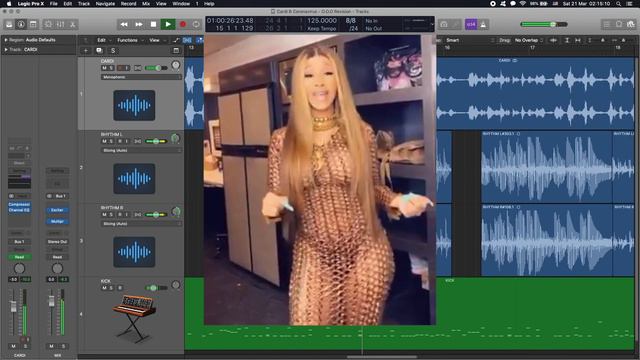Click the Rewind transport button
Screen dimensions: 640x360
tap(124, 24)
